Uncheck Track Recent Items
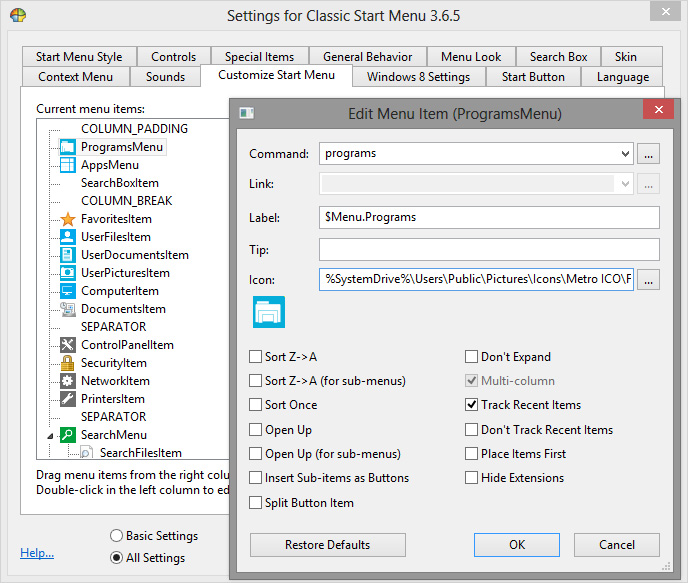 click(471, 404)
